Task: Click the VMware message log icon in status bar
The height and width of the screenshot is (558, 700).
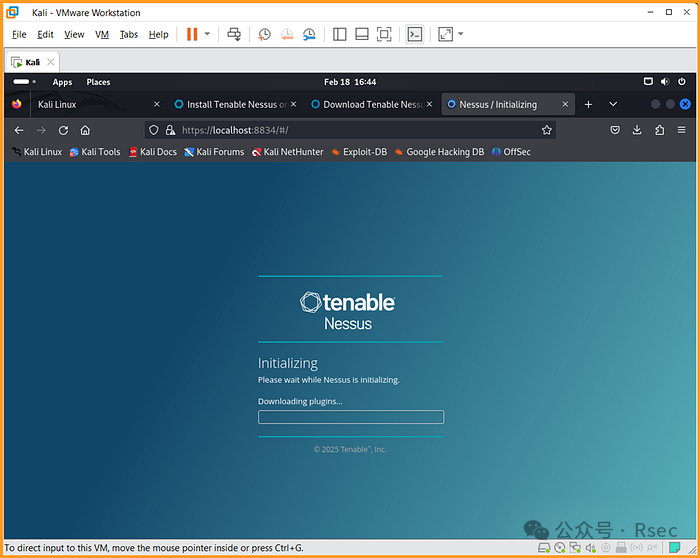Action: [675, 547]
